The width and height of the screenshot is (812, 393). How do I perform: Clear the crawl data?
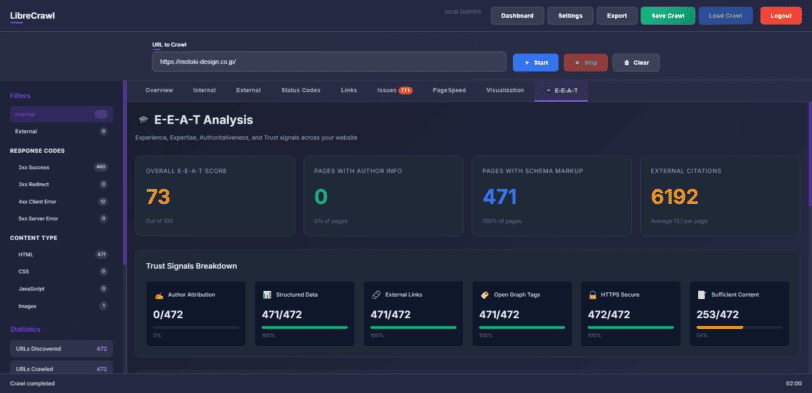coord(636,63)
